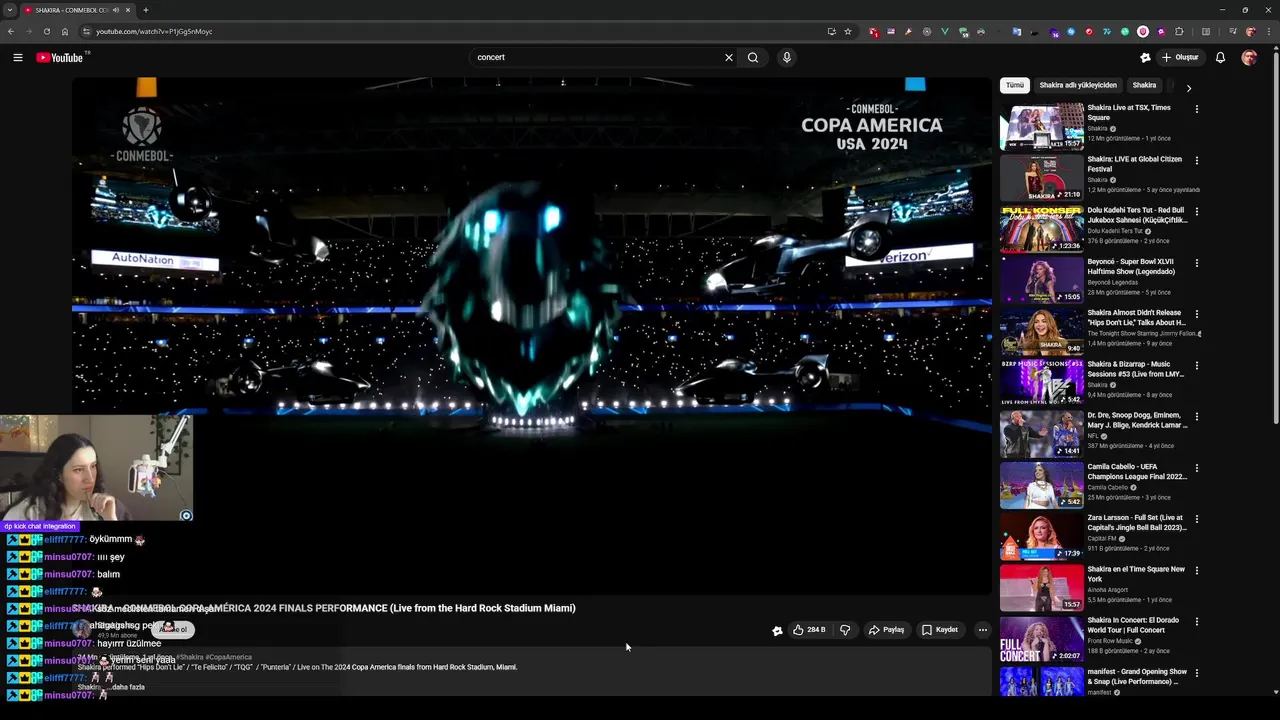Image resolution: width=1280 pixels, height=720 pixels.
Task: Reload the page with browser refresh icon
Action: click(x=46, y=31)
